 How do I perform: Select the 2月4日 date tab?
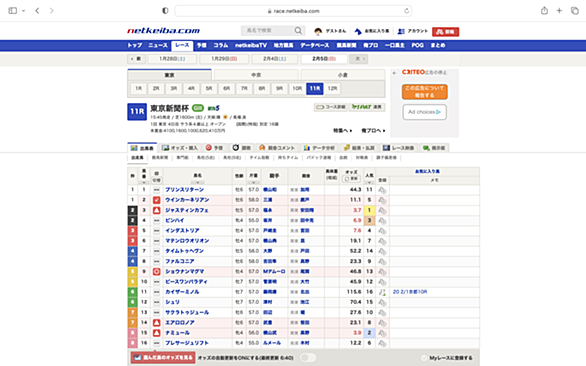click(x=275, y=59)
